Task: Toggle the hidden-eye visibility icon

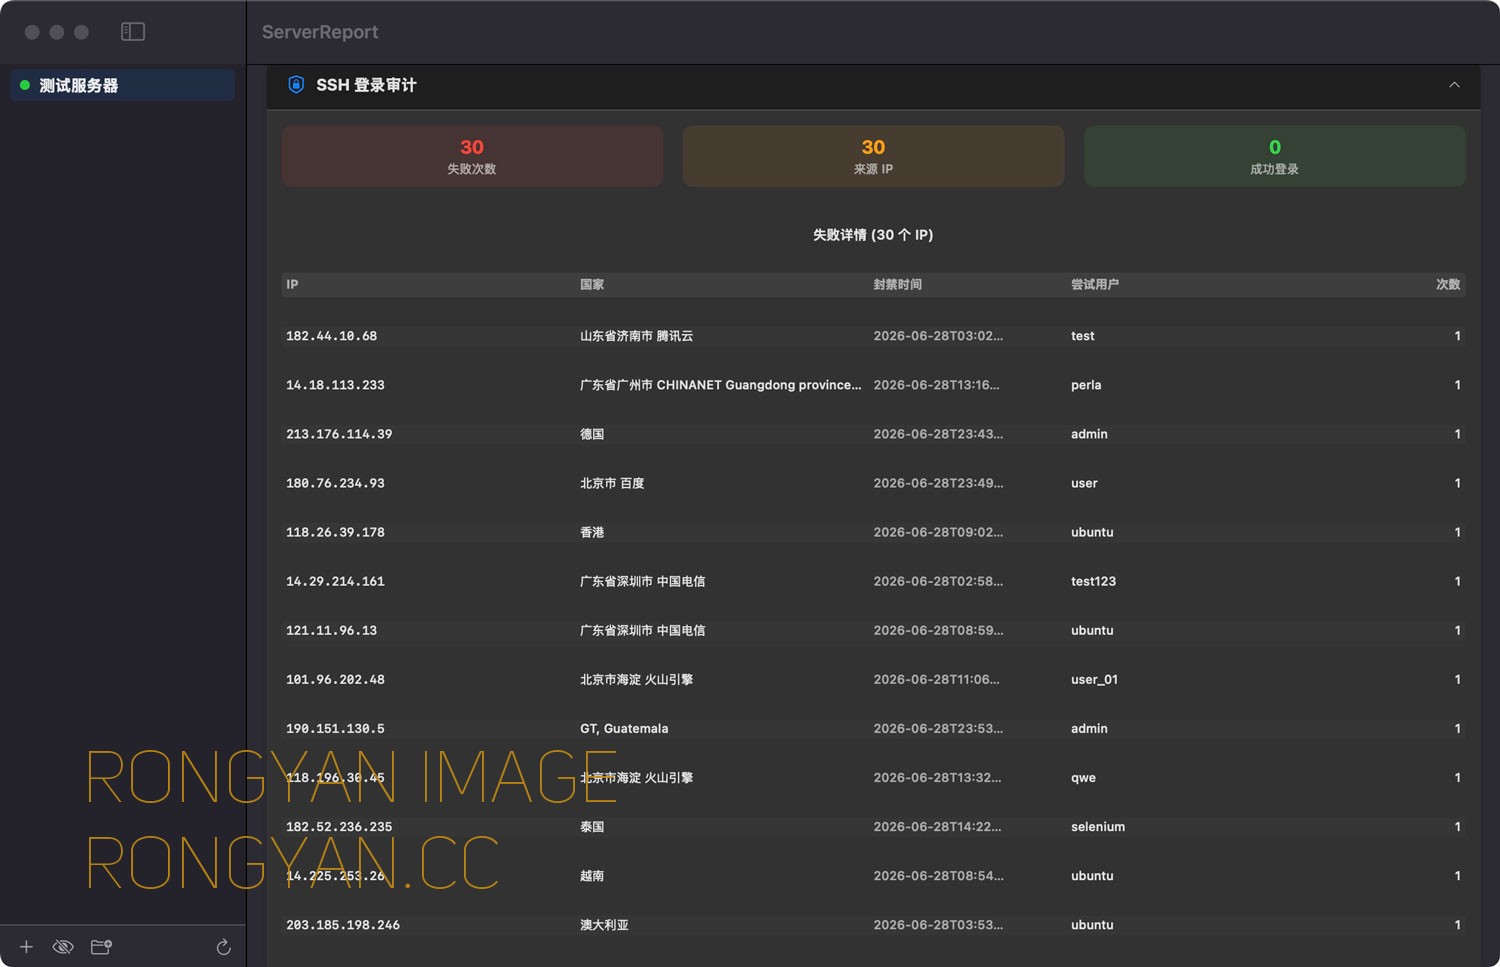Action: pos(63,947)
